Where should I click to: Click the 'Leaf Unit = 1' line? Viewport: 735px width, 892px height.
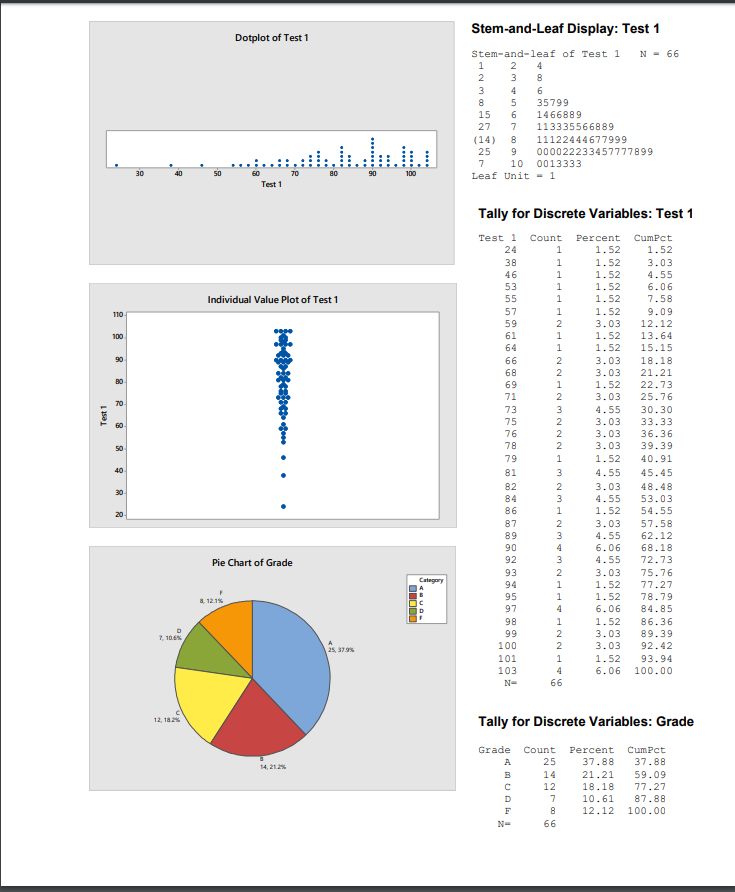(513, 176)
